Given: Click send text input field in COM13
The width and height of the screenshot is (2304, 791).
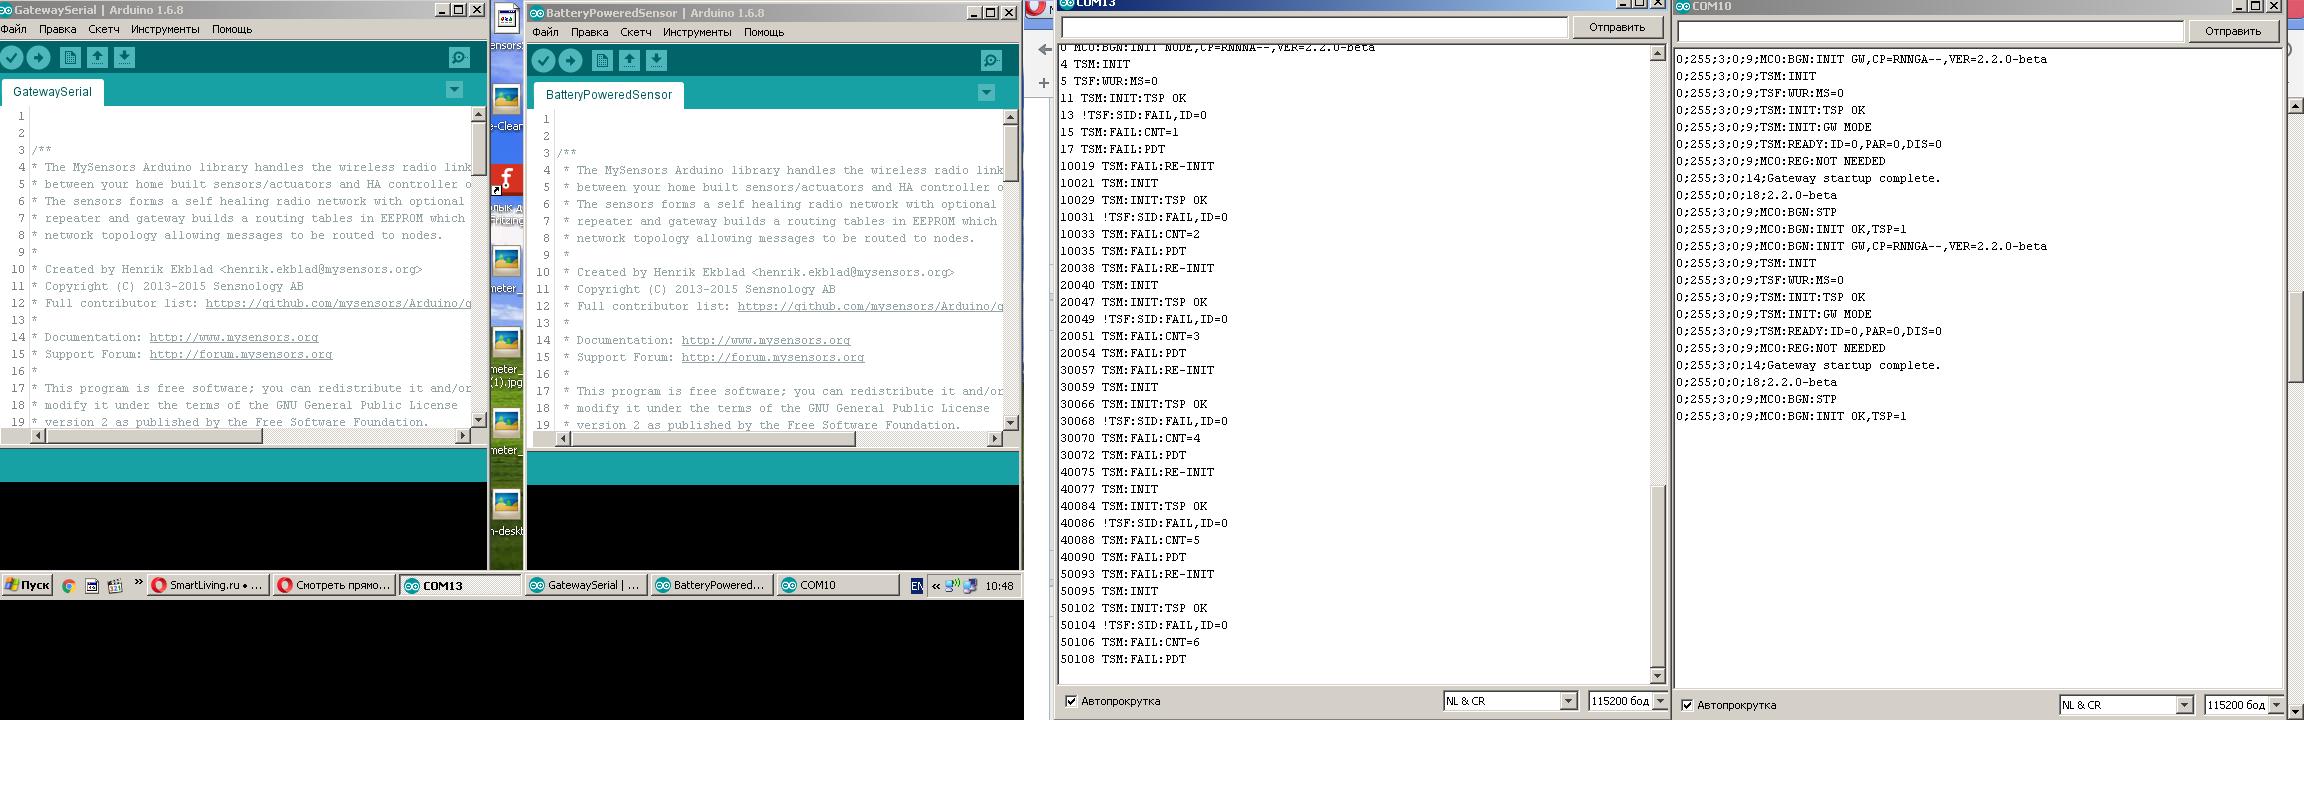Looking at the screenshot, I should pos(1314,27).
